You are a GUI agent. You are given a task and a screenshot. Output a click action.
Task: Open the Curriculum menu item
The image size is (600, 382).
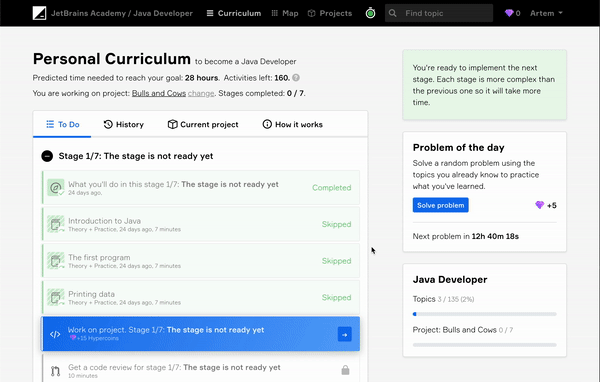[234, 13]
